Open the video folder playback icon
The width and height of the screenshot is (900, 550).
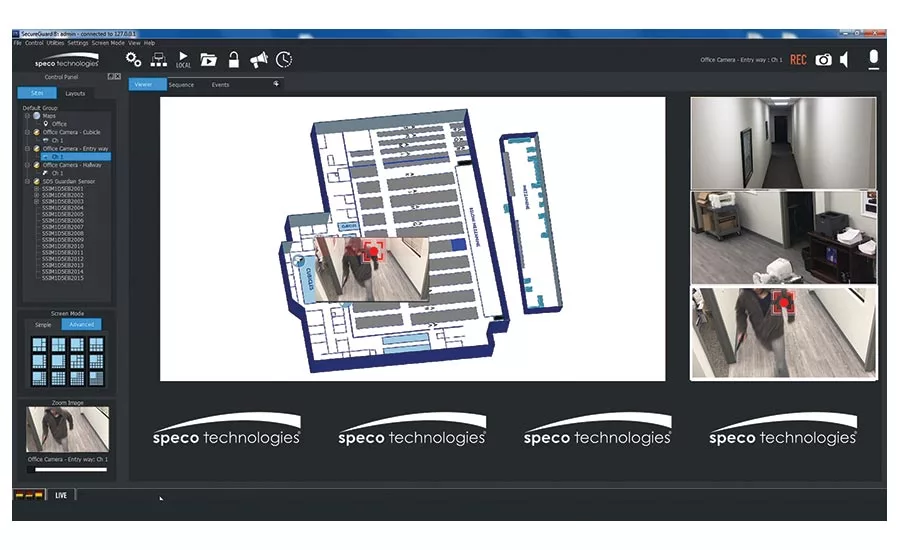[208, 60]
